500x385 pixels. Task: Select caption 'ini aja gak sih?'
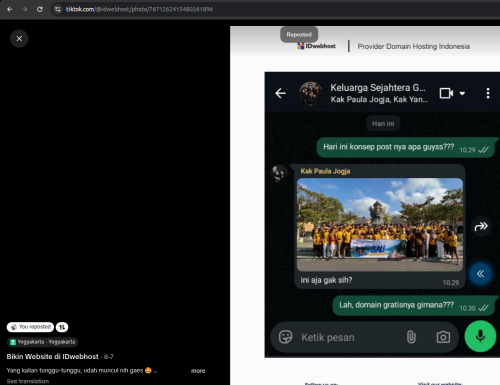[326, 280]
